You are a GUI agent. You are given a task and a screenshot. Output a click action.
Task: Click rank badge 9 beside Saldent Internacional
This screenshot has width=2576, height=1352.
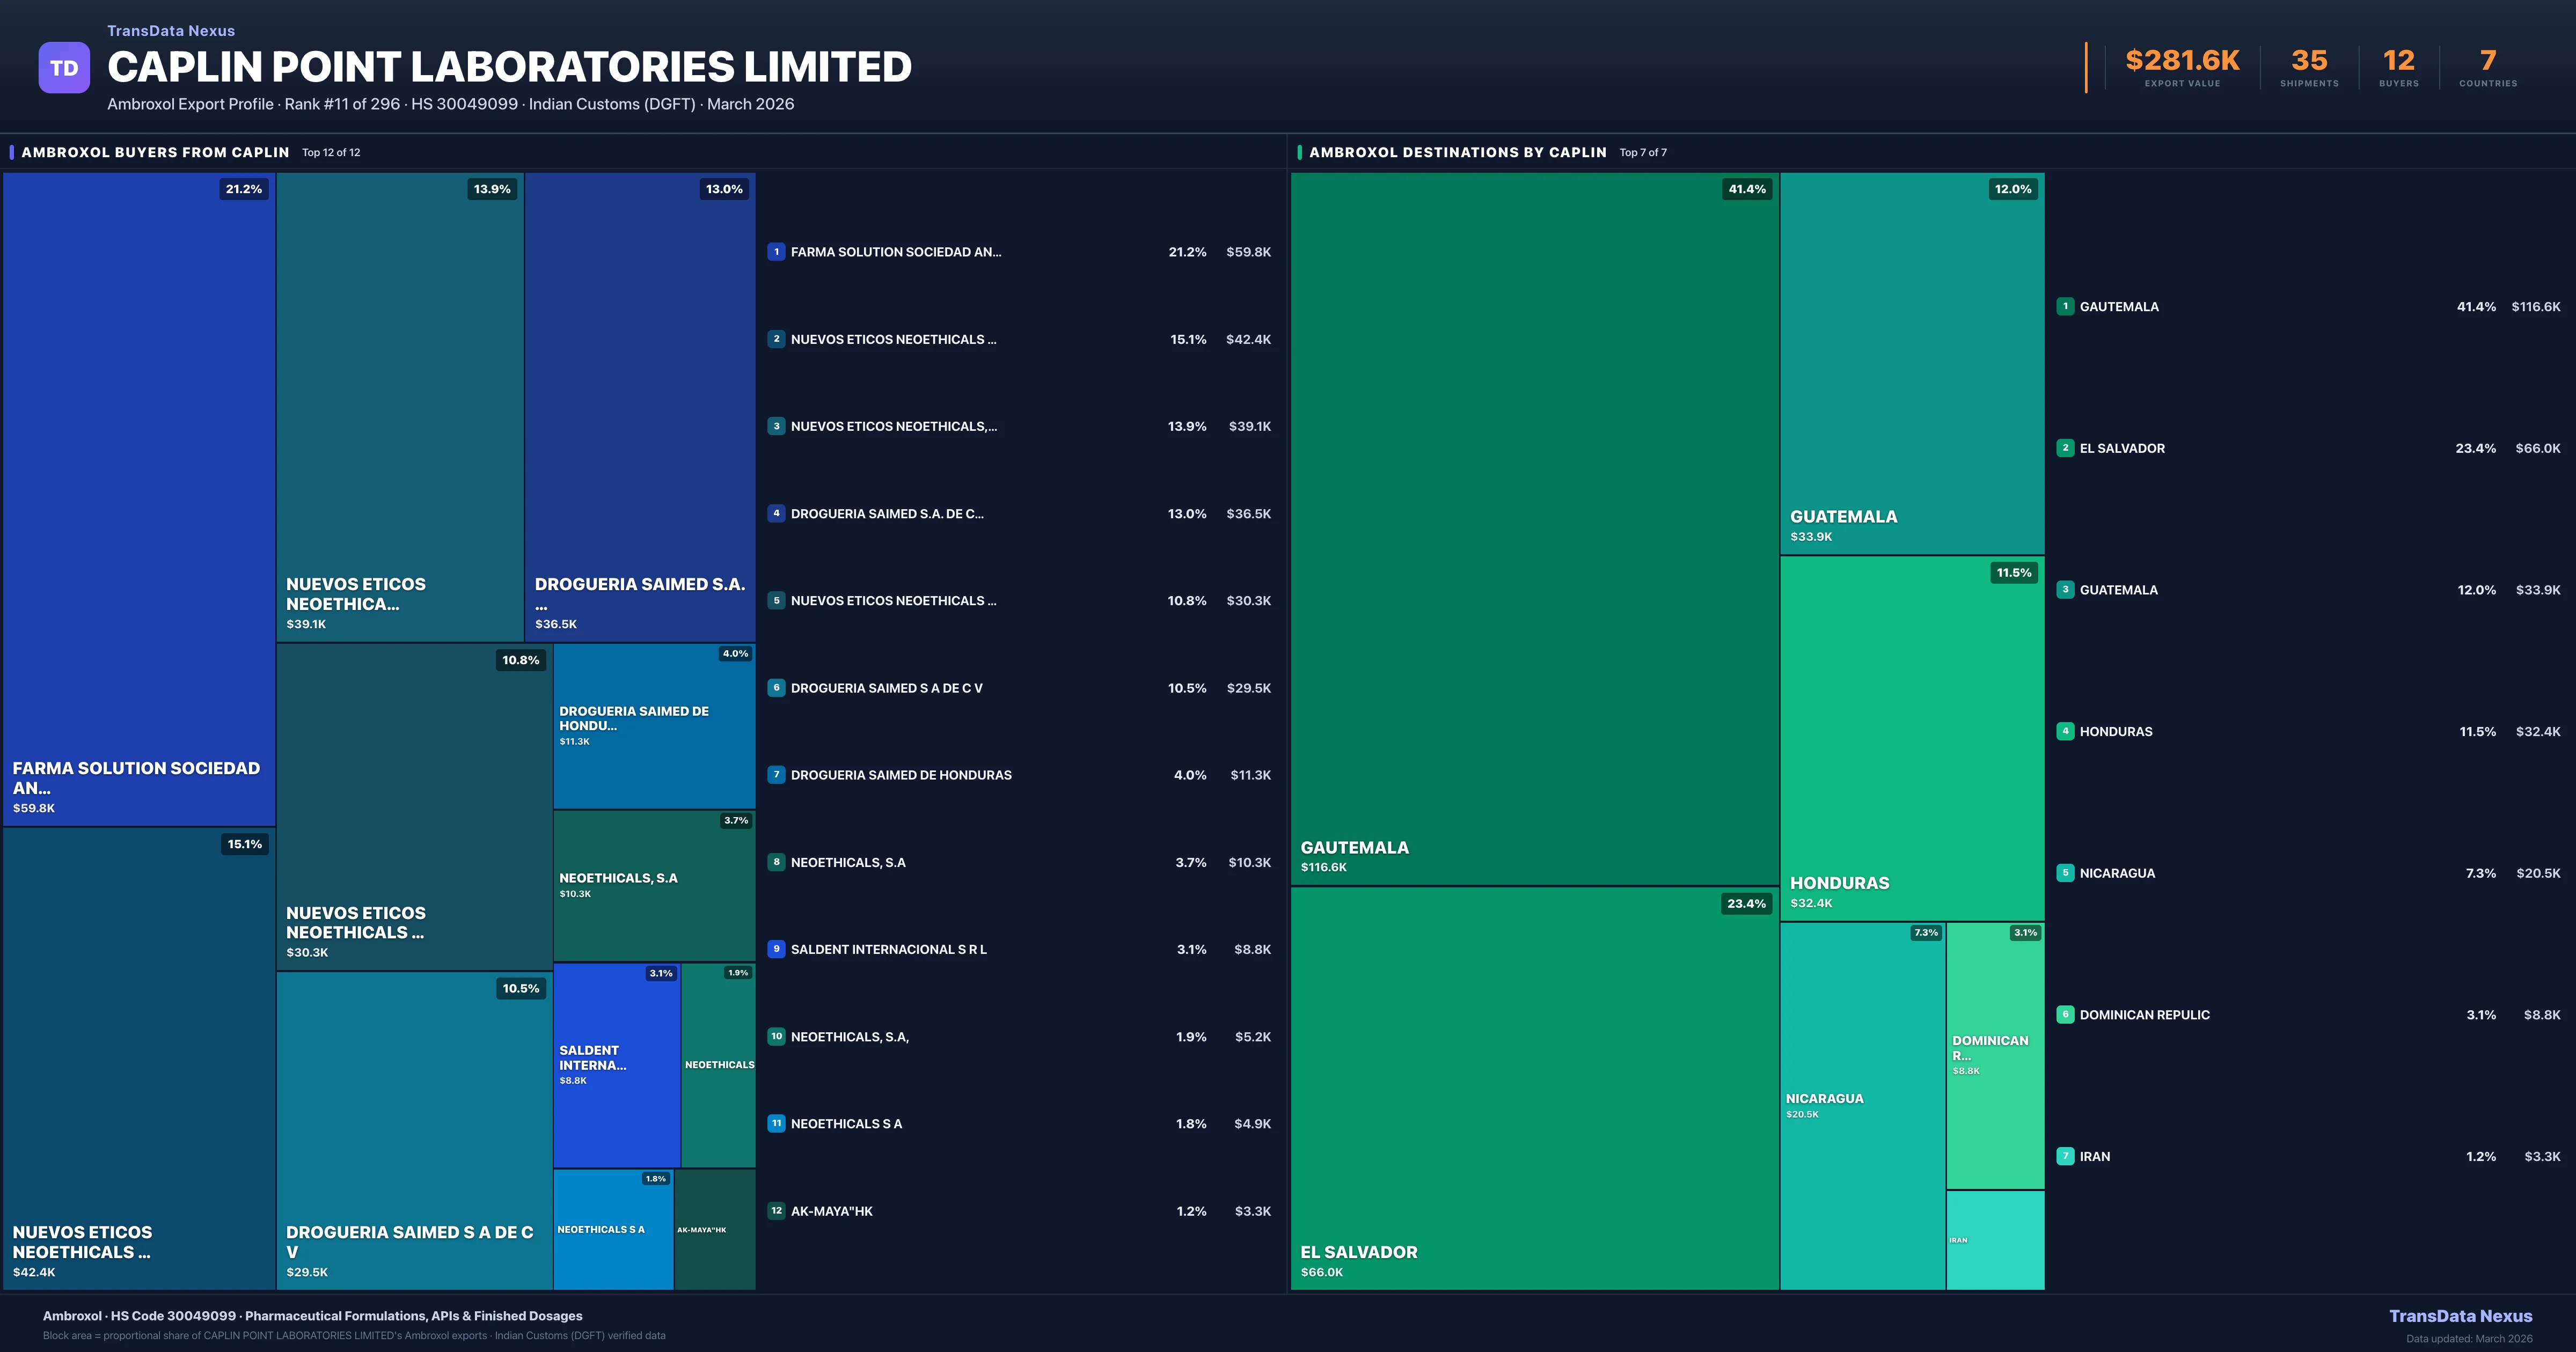click(x=776, y=949)
